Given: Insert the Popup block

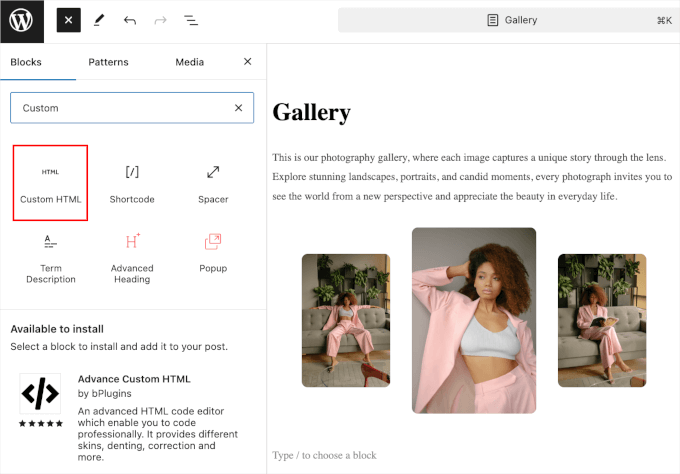Looking at the screenshot, I should pos(213,254).
